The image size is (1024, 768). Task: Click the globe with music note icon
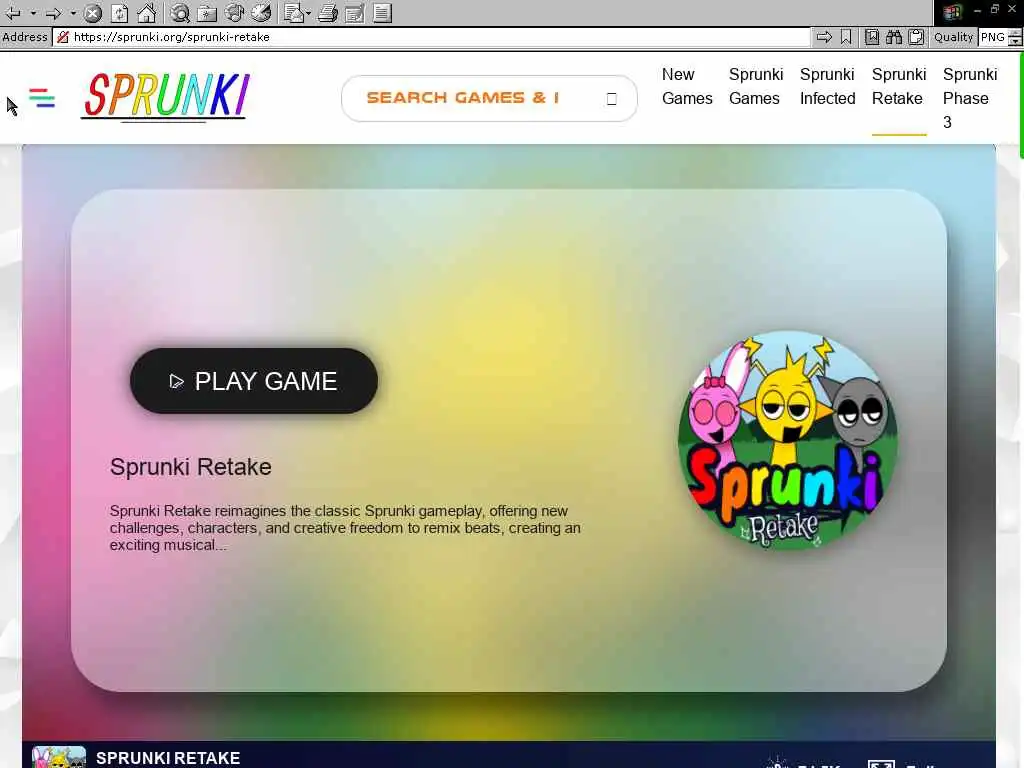tap(234, 12)
